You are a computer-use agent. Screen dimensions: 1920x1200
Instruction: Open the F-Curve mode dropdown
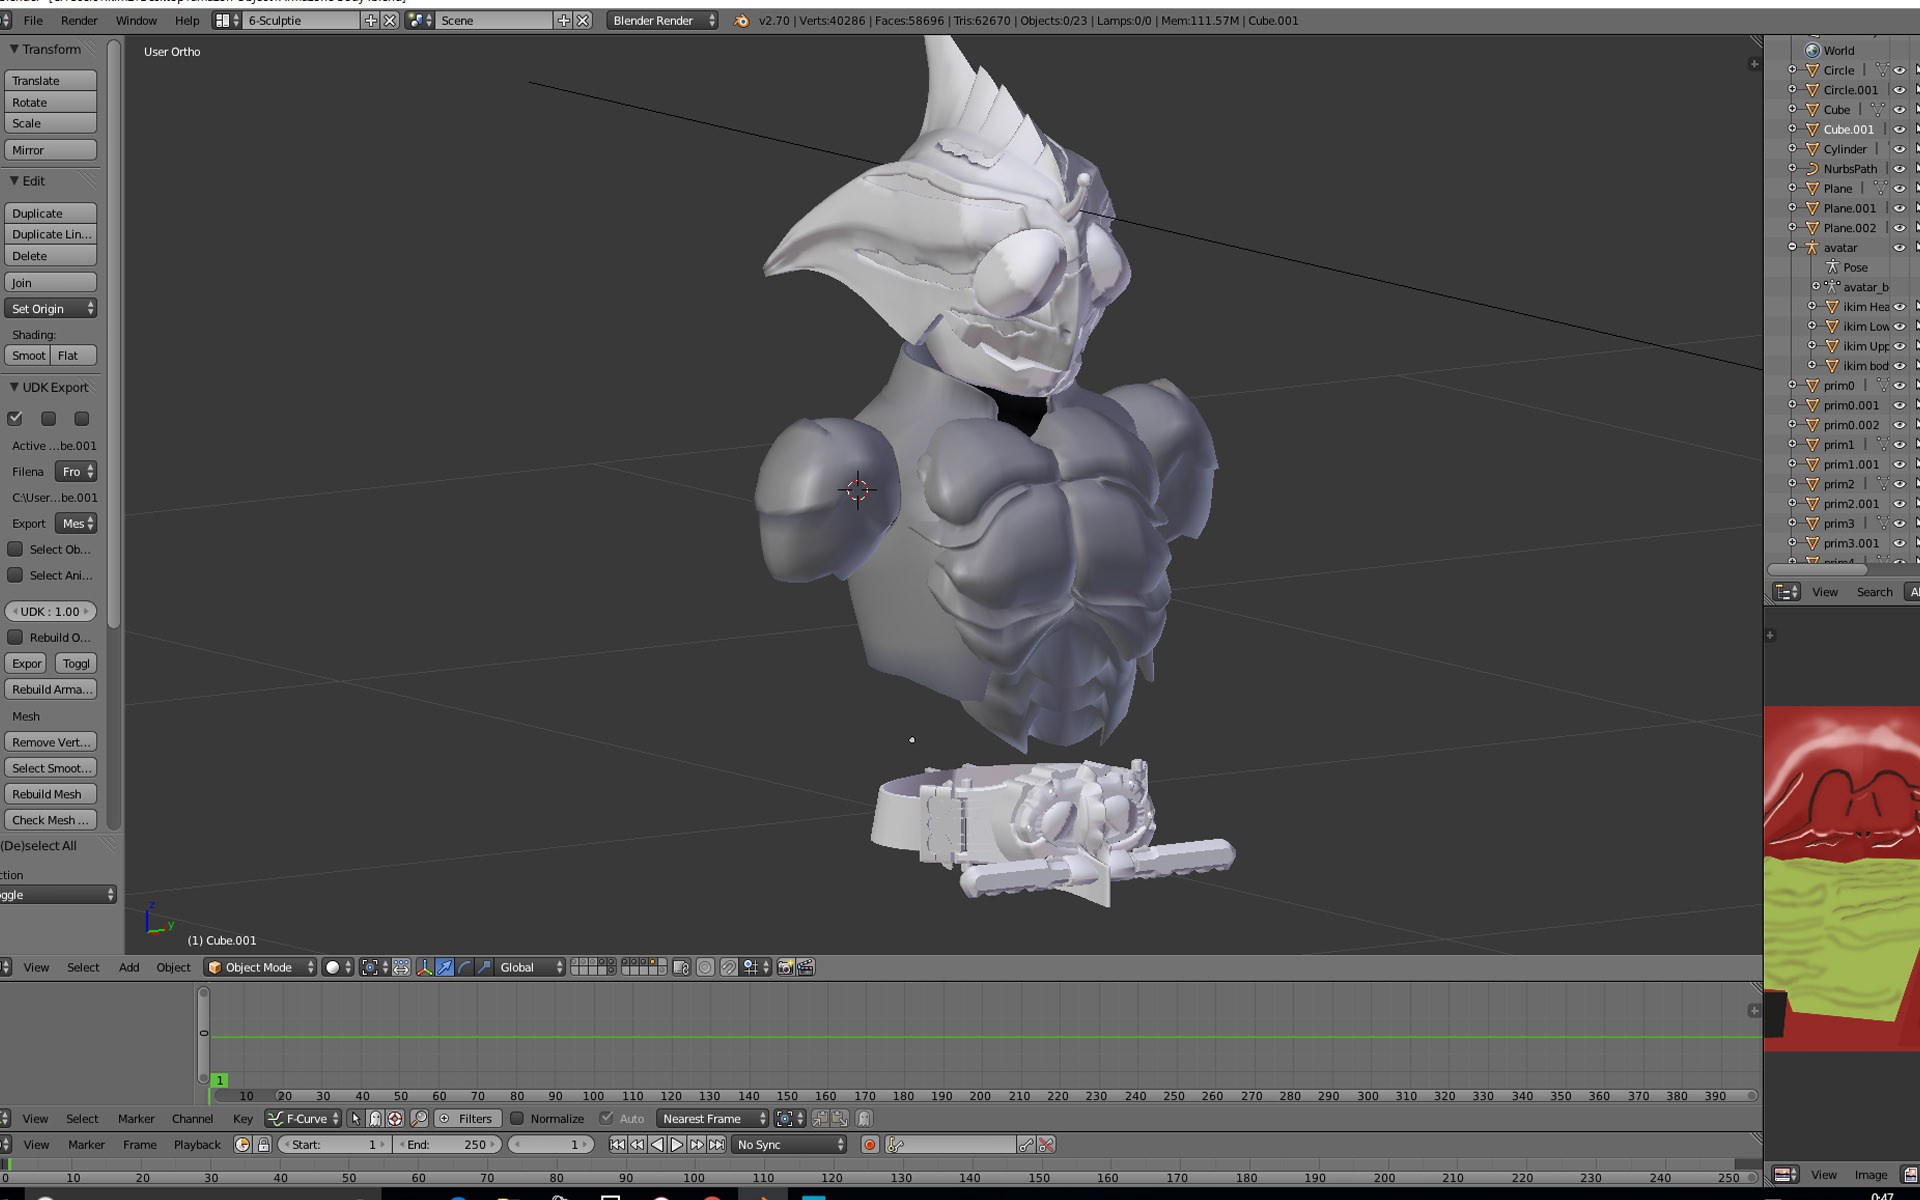pyautogui.click(x=303, y=1118)
